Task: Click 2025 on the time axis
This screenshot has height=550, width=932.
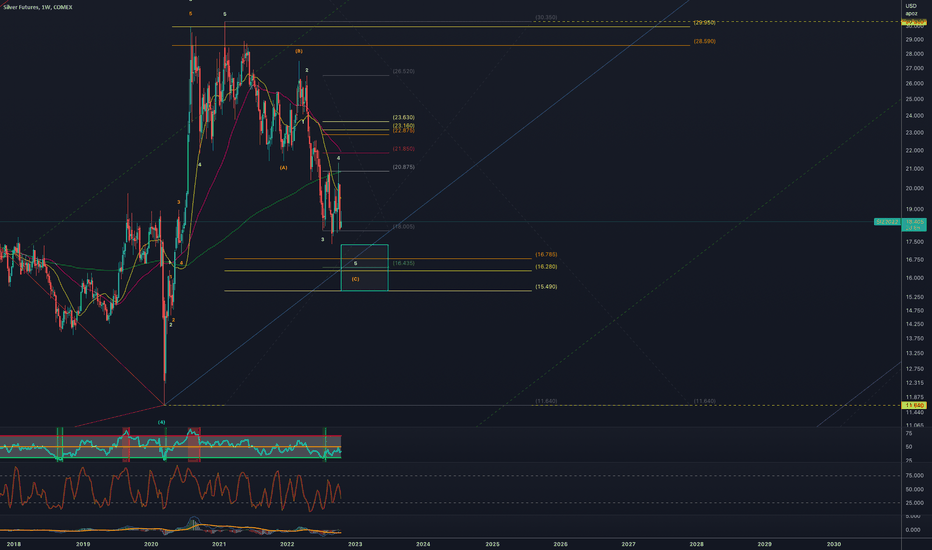Action: tap(492, 544)
